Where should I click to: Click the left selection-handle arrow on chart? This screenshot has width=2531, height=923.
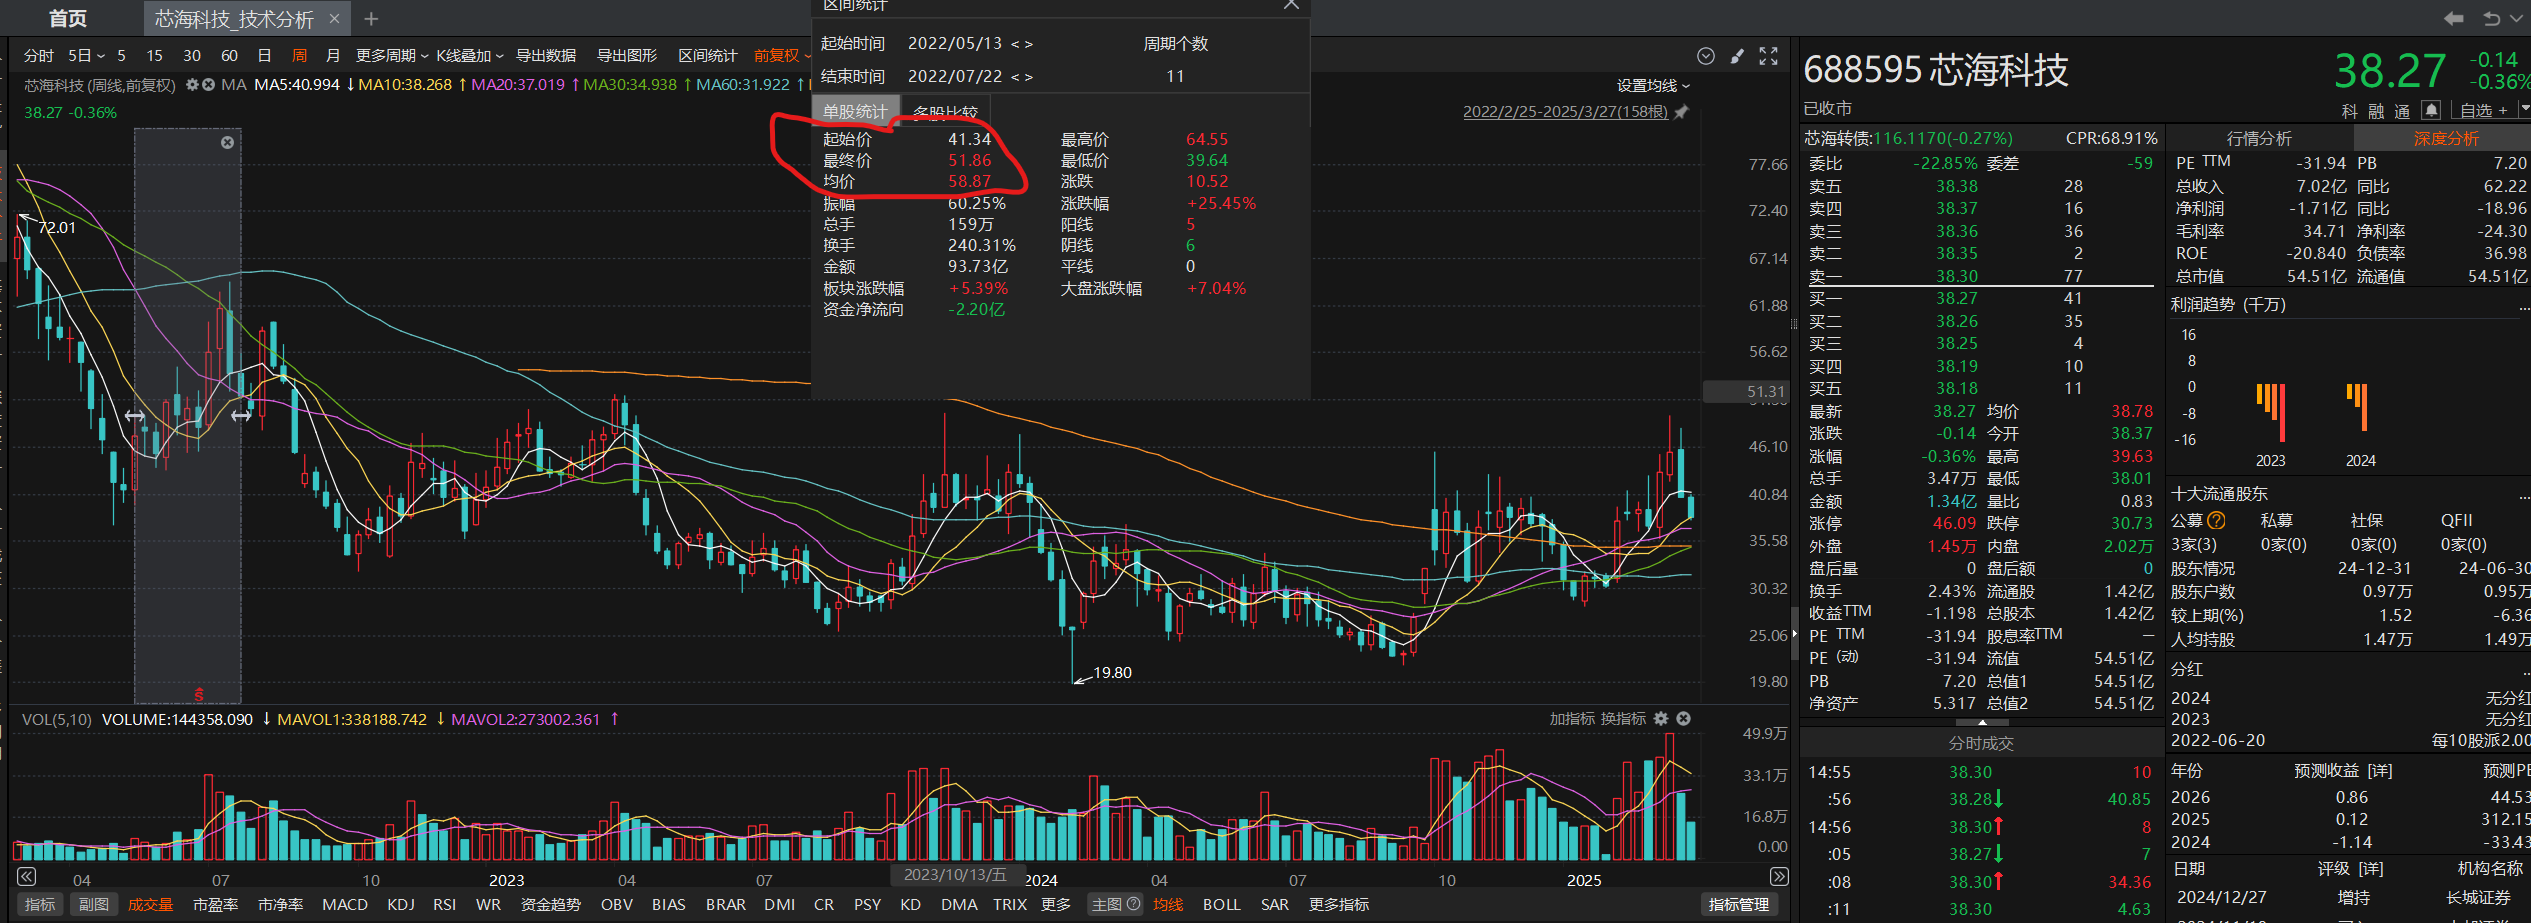click(135, 416)
